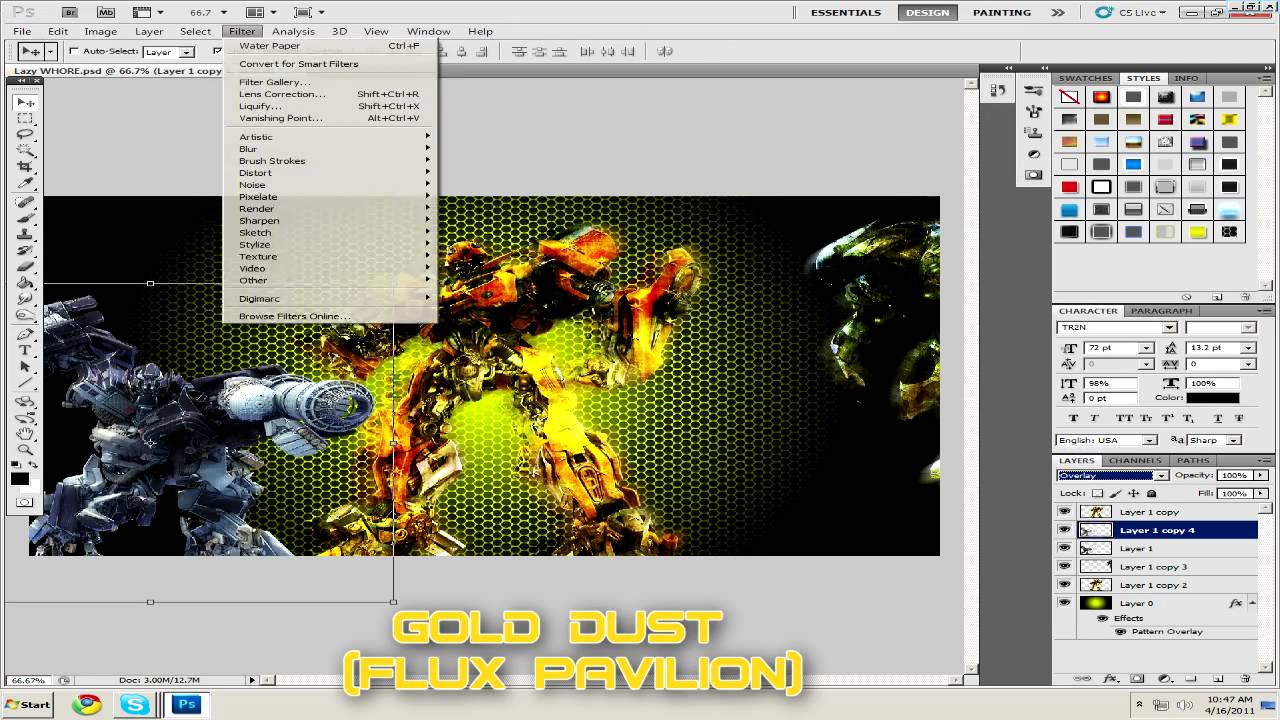Select the Zoom tool in toolbox
The height and width of the screenshot is (720, 1280).
tap(26, 450)
